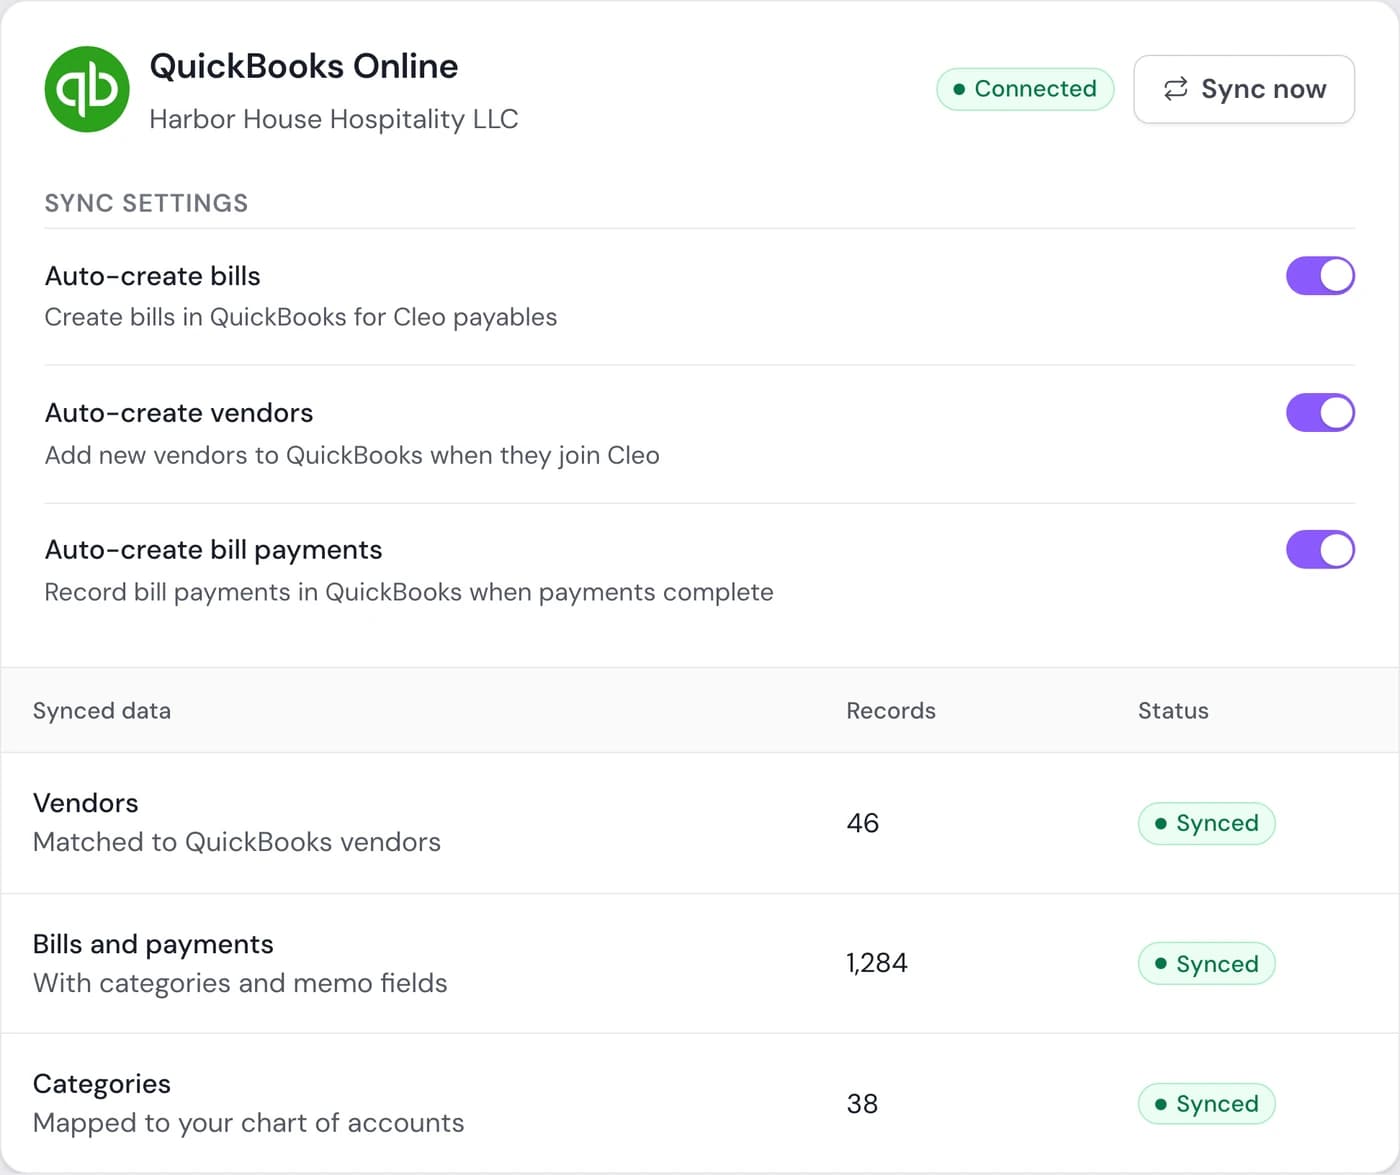
Task: Click 'Mapped to your chart of accounts'
Action: [249, 1123]
